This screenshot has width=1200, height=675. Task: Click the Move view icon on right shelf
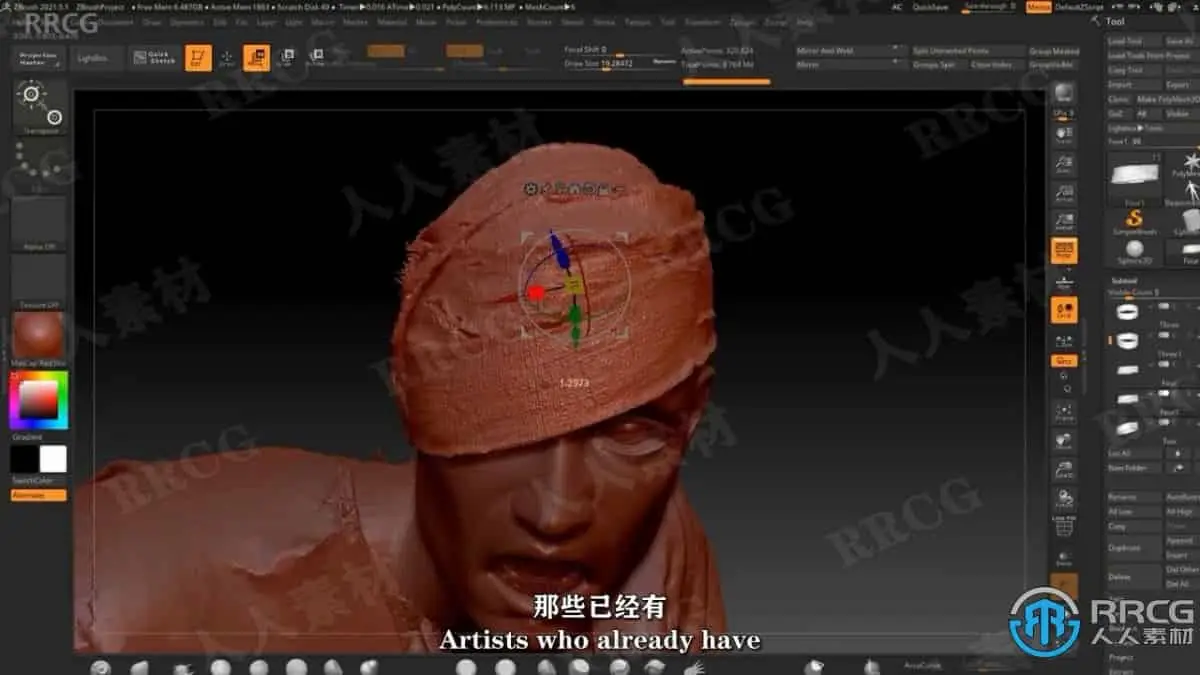pyautogui.click(x=1064, y=442)
